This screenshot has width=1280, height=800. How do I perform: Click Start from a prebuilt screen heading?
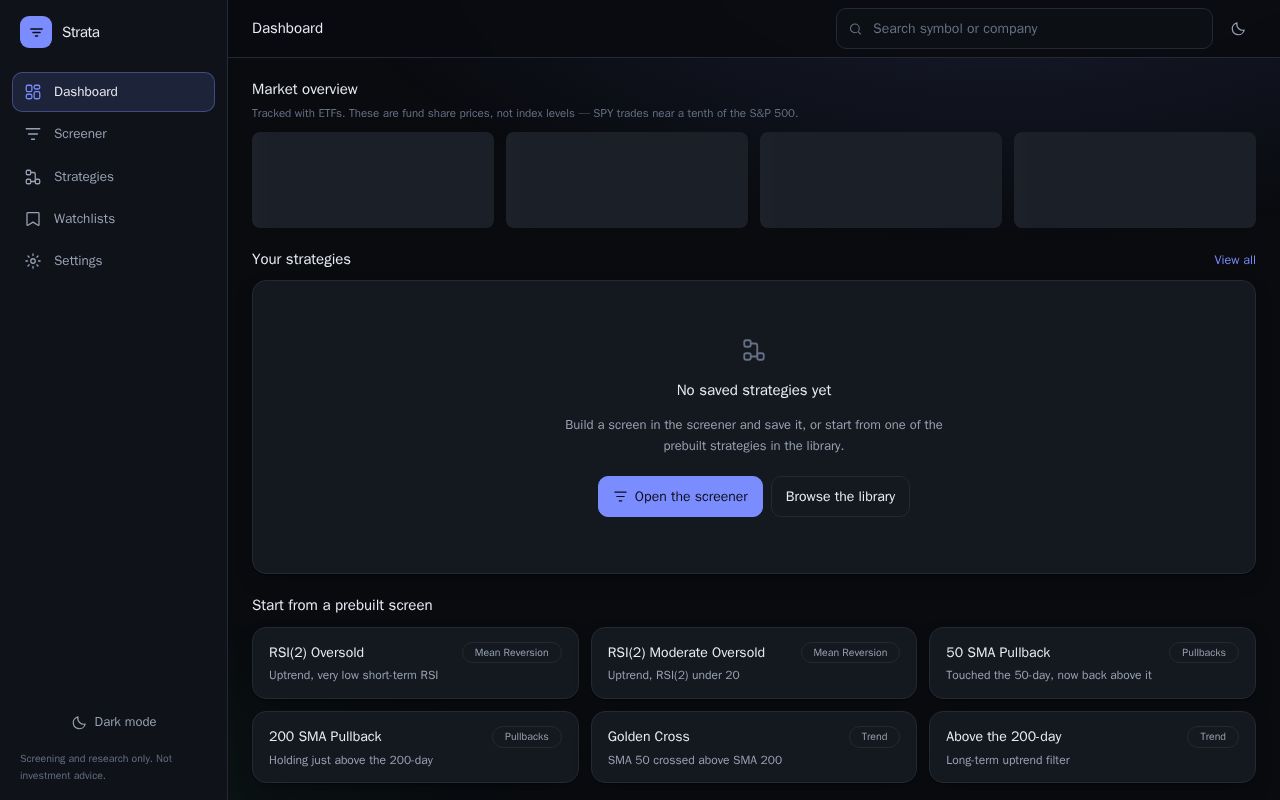(x=342, y=605)
